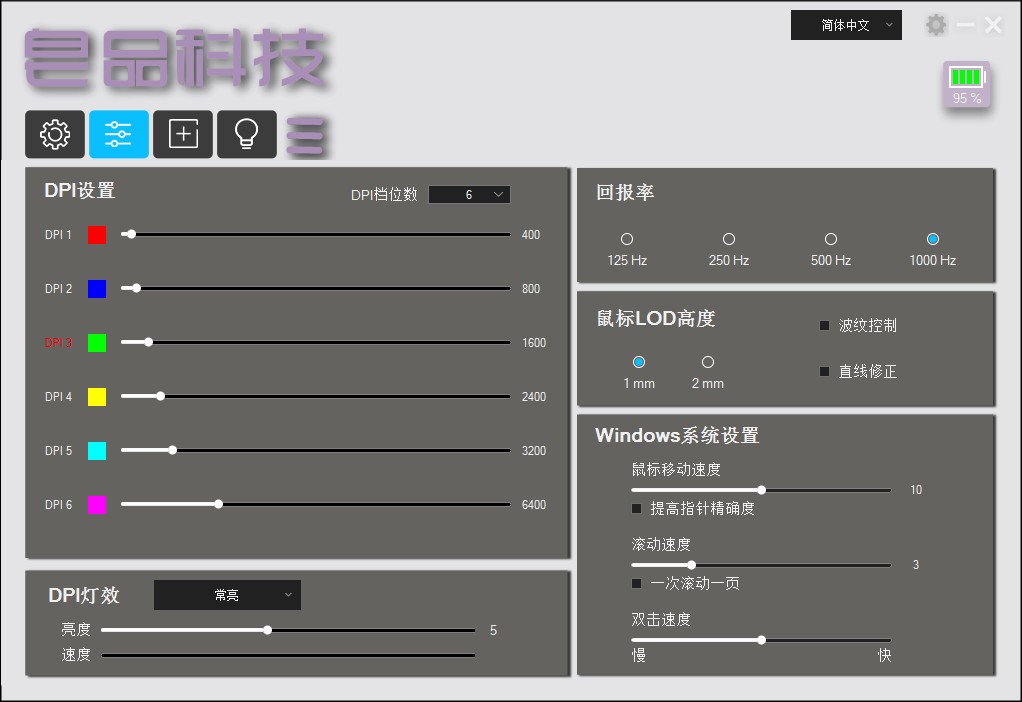
Task: Select the highlighted DPI 3 profile label
Action: (57, 342)
